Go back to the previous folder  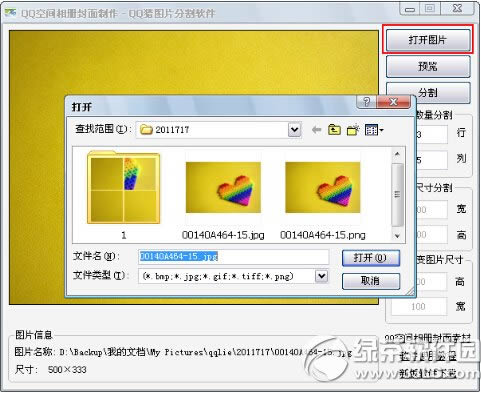point(316,130)
